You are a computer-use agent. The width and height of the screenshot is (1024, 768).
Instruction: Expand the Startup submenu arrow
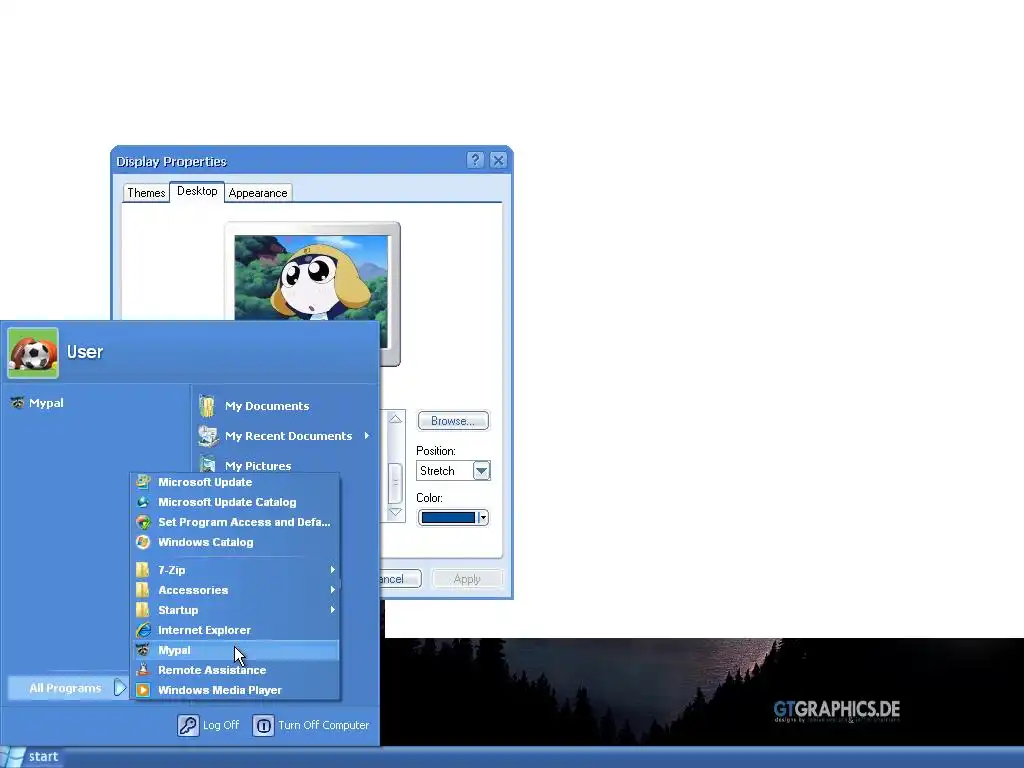click(332, 610)
